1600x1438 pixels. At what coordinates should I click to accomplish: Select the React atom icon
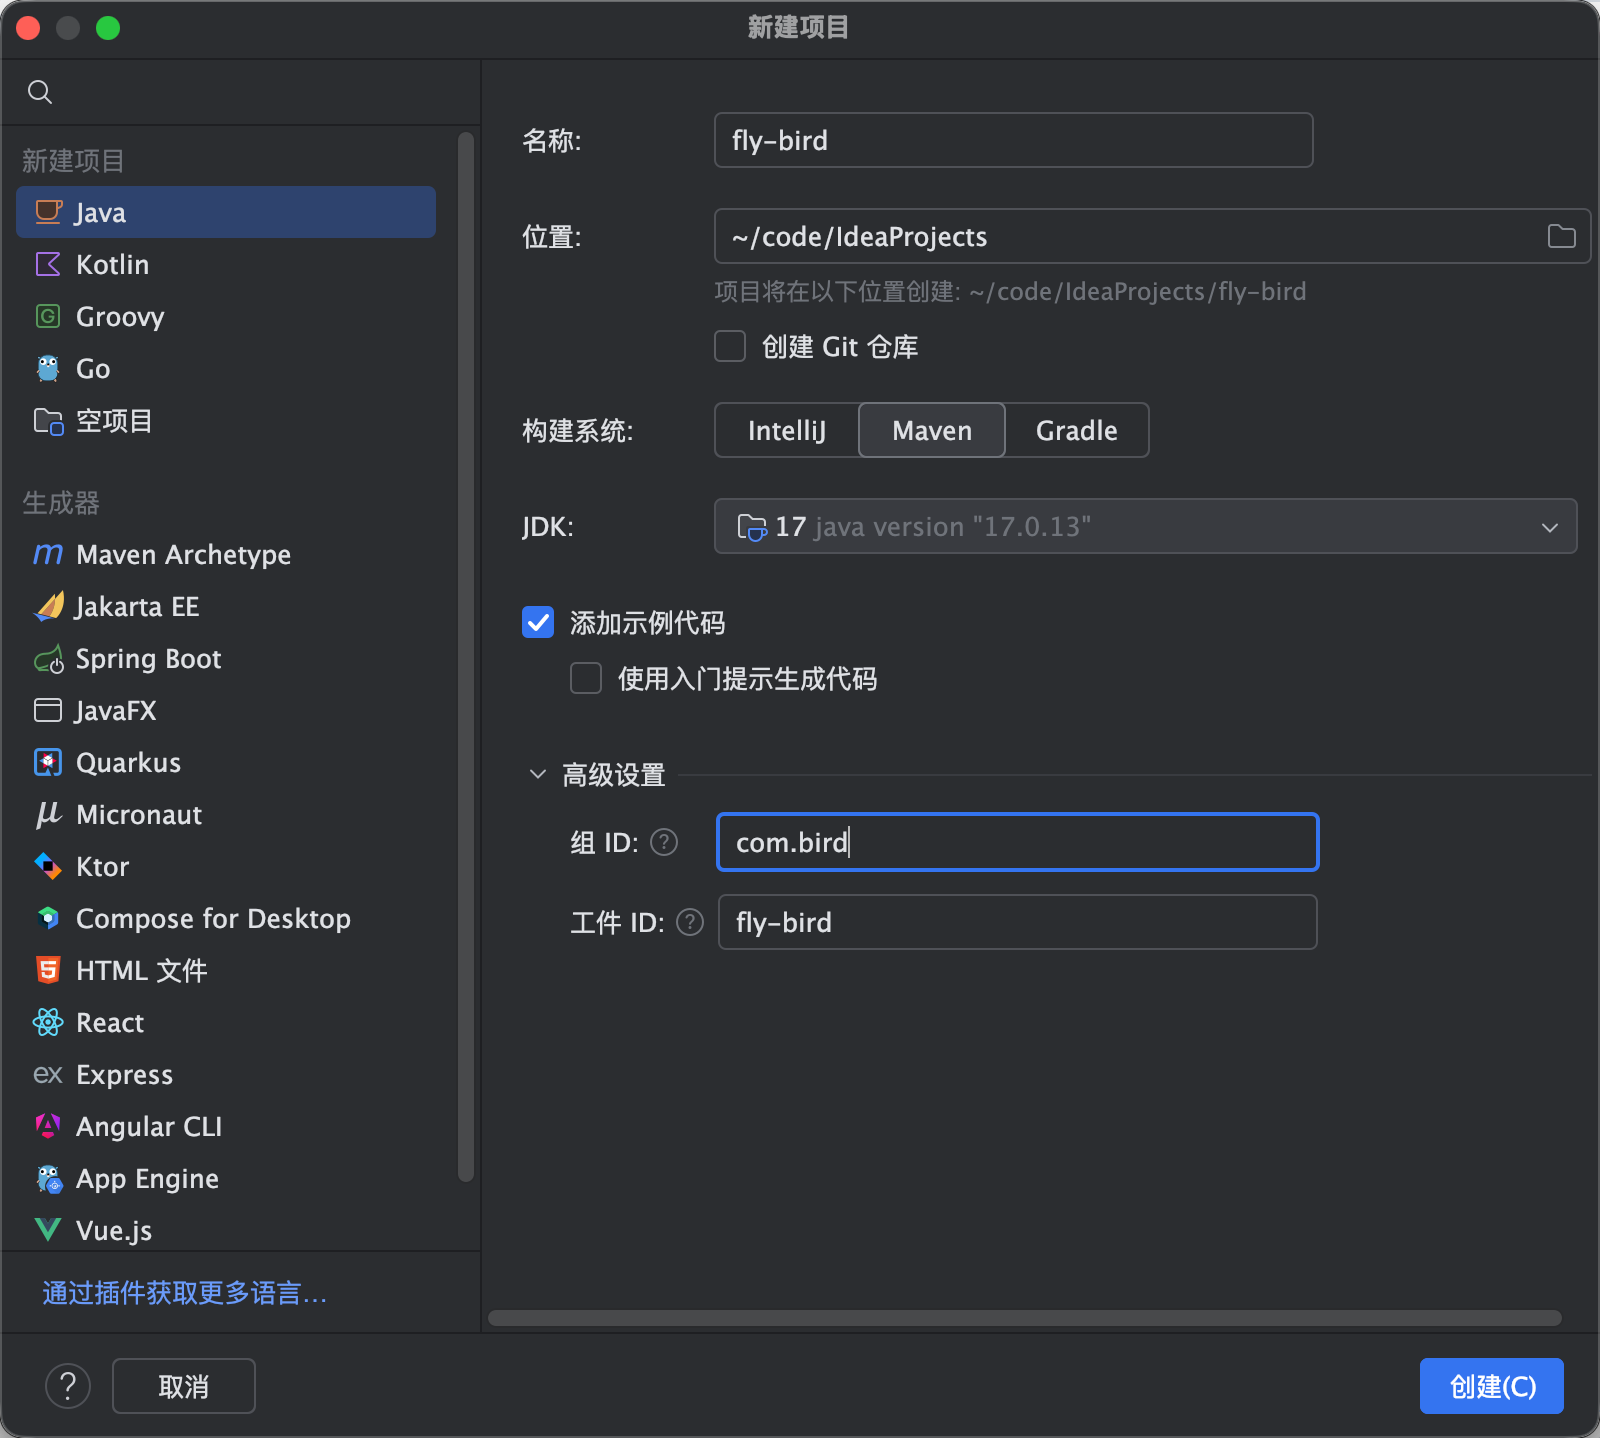[48, 1022]
